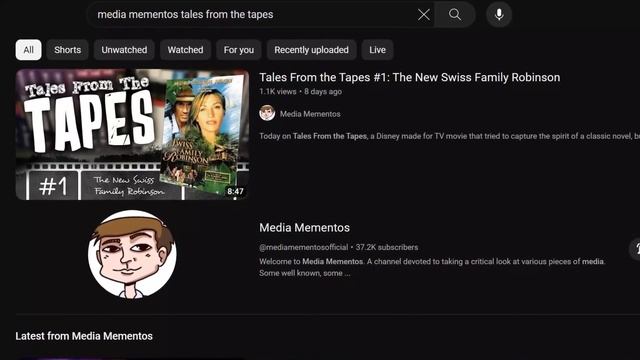This screenshot has width=640, height=360.
Task: Click the '1.1K views' text
Action: click(278, 91)
